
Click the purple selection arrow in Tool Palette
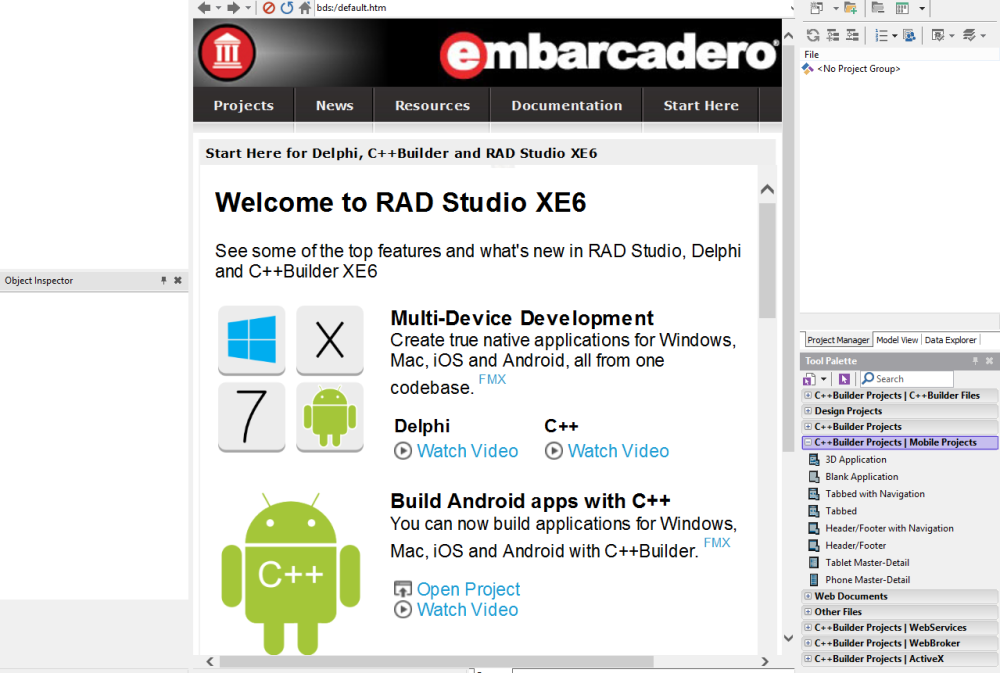[x=844, y=379]
